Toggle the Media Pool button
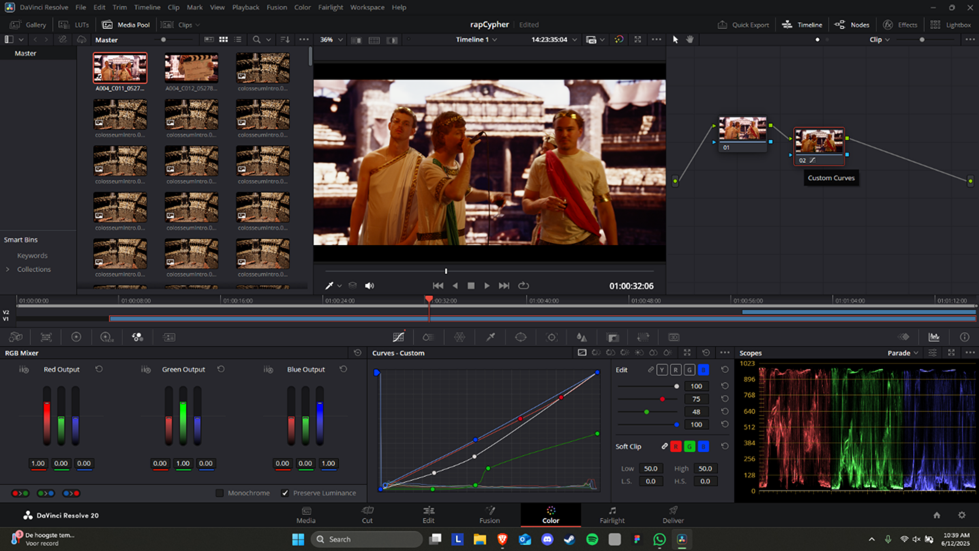The height and width of the screenshot is (551, 979). 126,25
